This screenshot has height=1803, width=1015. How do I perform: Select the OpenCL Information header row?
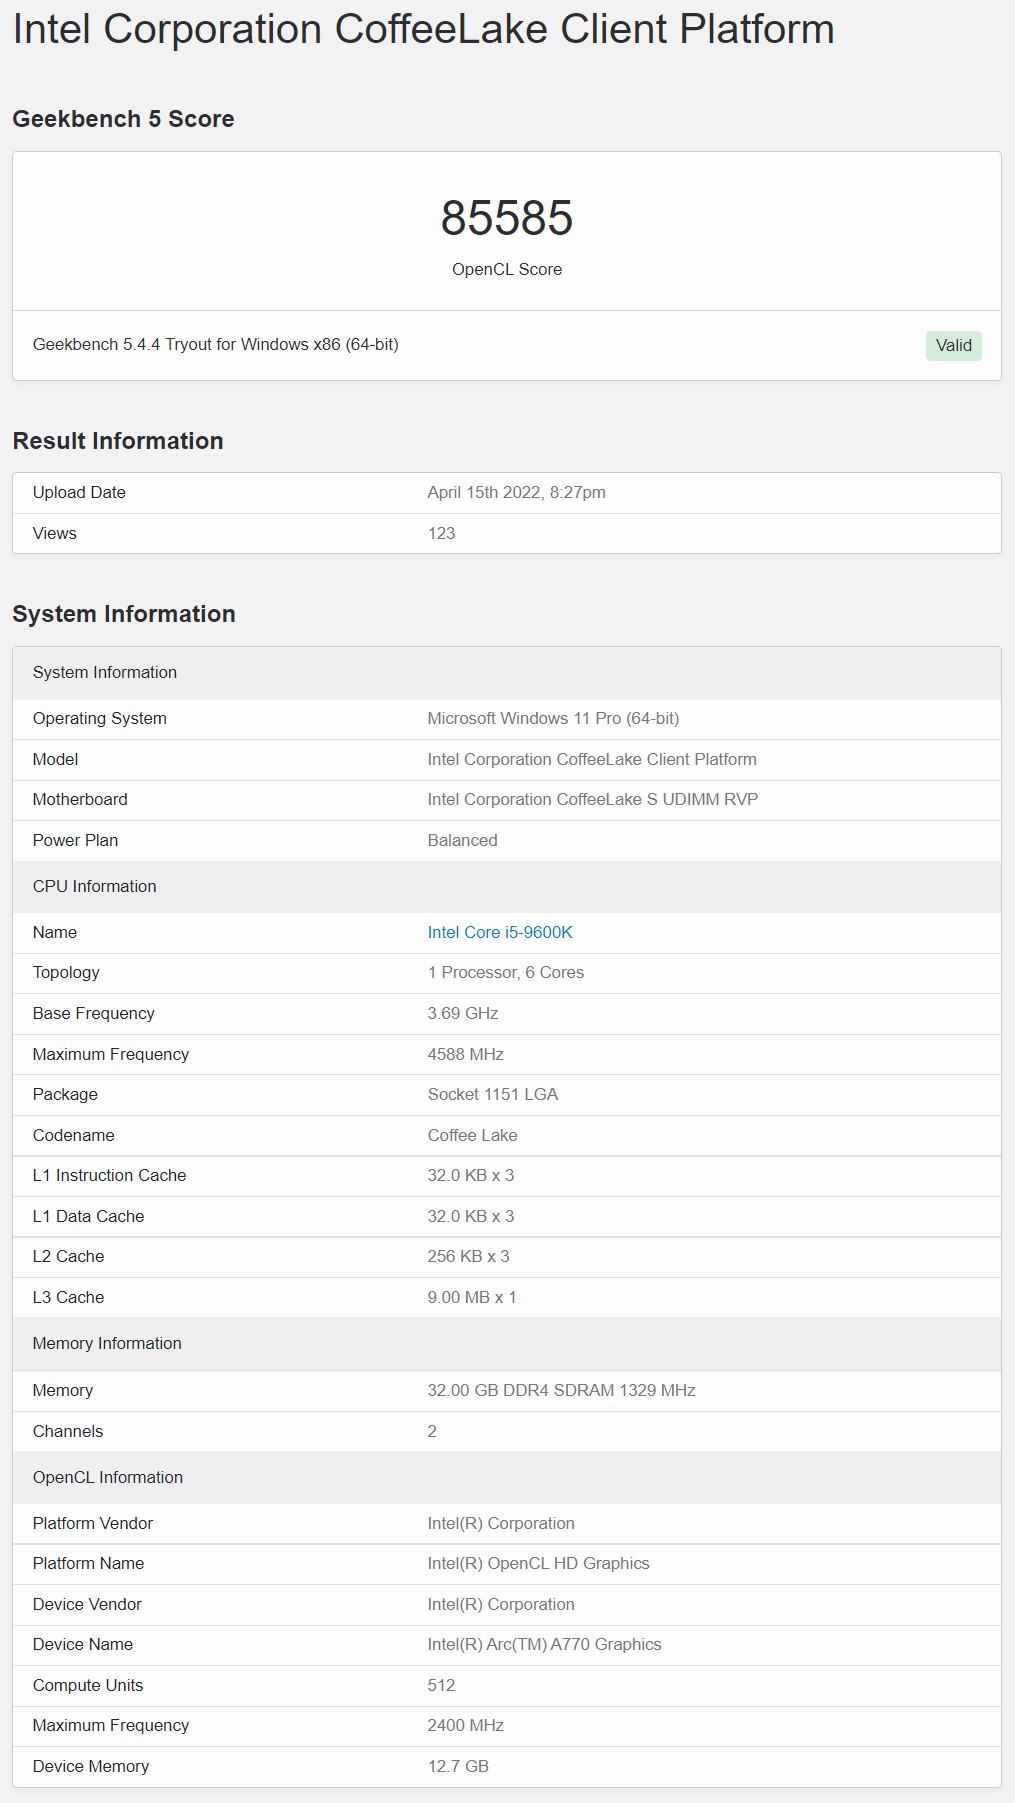pyautogui.click(x=507, y=1477)
